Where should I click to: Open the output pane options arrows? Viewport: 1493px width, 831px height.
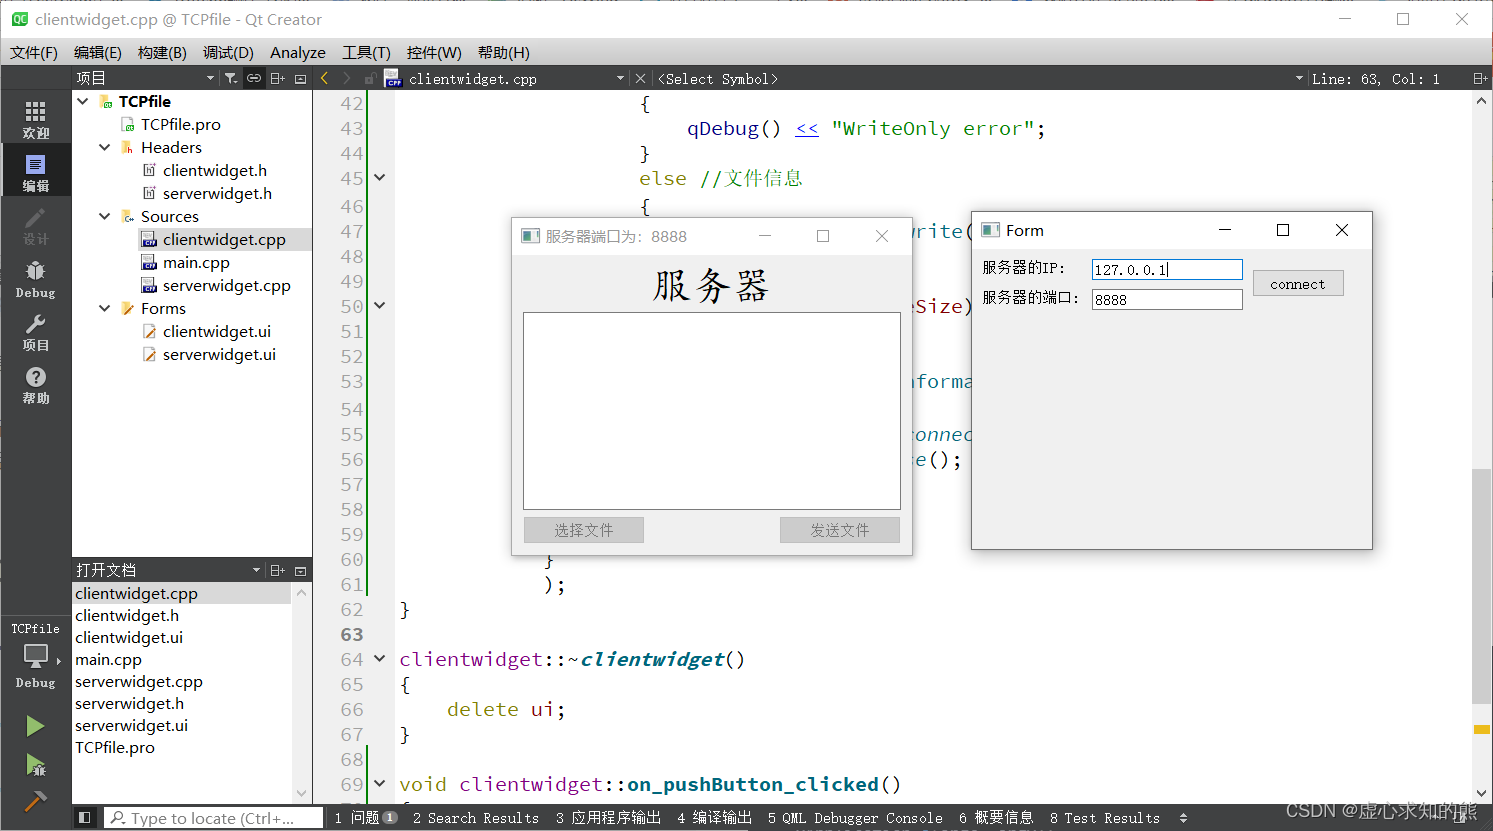[x=1183, y=818]
